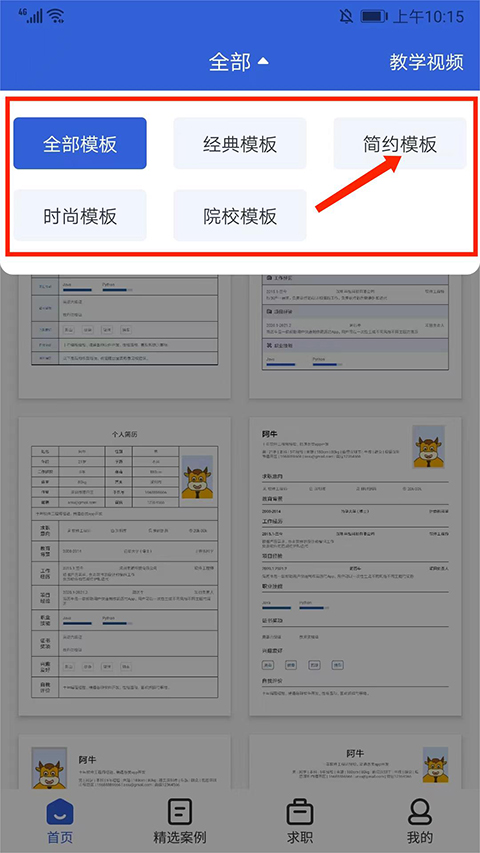Tap the 首页 home icon

pos(59,812)
